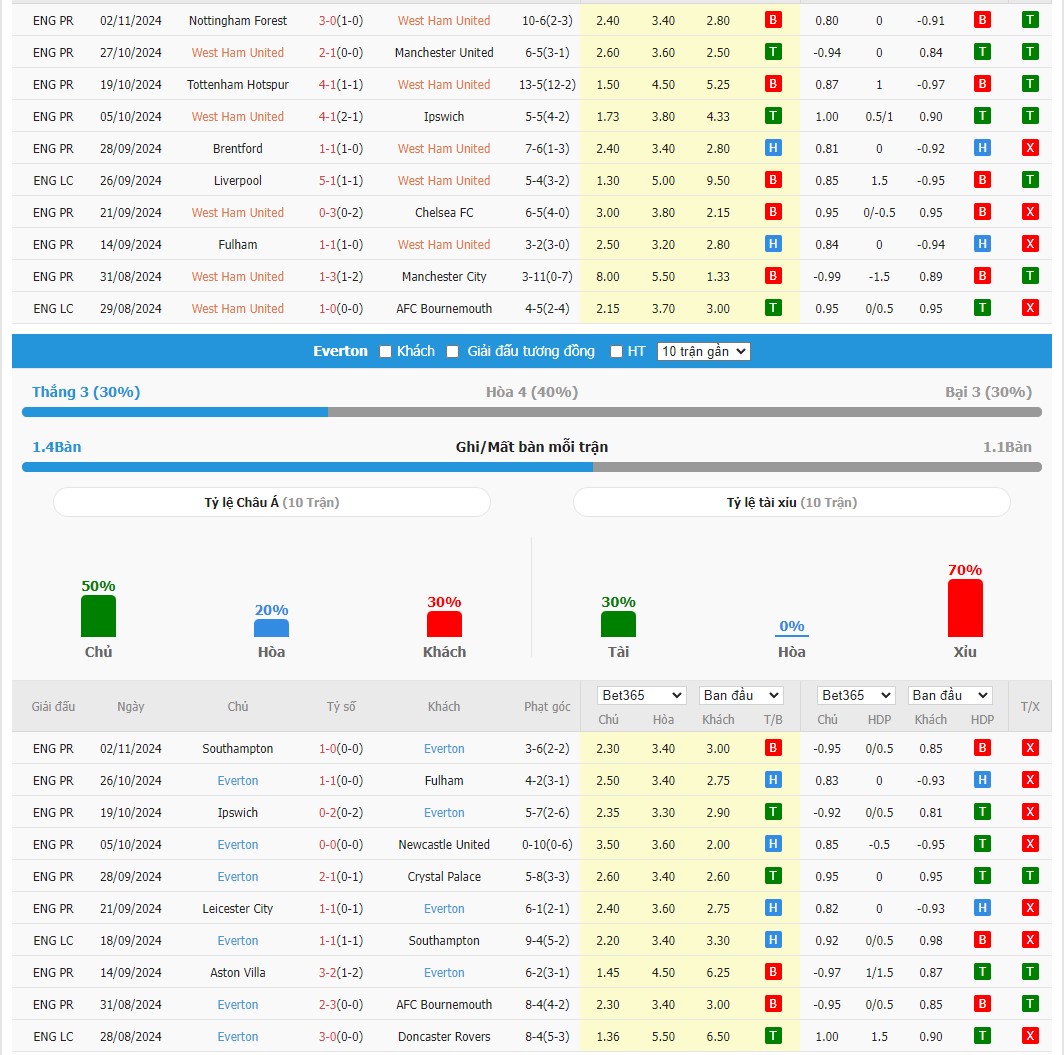This screenshot has width=1064, height=1055.
Task: Click the green T T/X badge in Everton-Bournemouth 31/08/2024 row
Action: [x=1030, y=1003]
